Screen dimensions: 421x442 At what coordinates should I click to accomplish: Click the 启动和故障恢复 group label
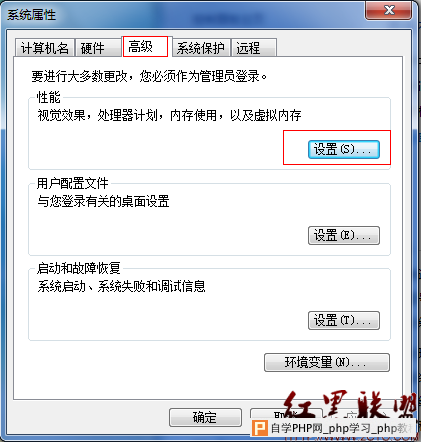78,268
